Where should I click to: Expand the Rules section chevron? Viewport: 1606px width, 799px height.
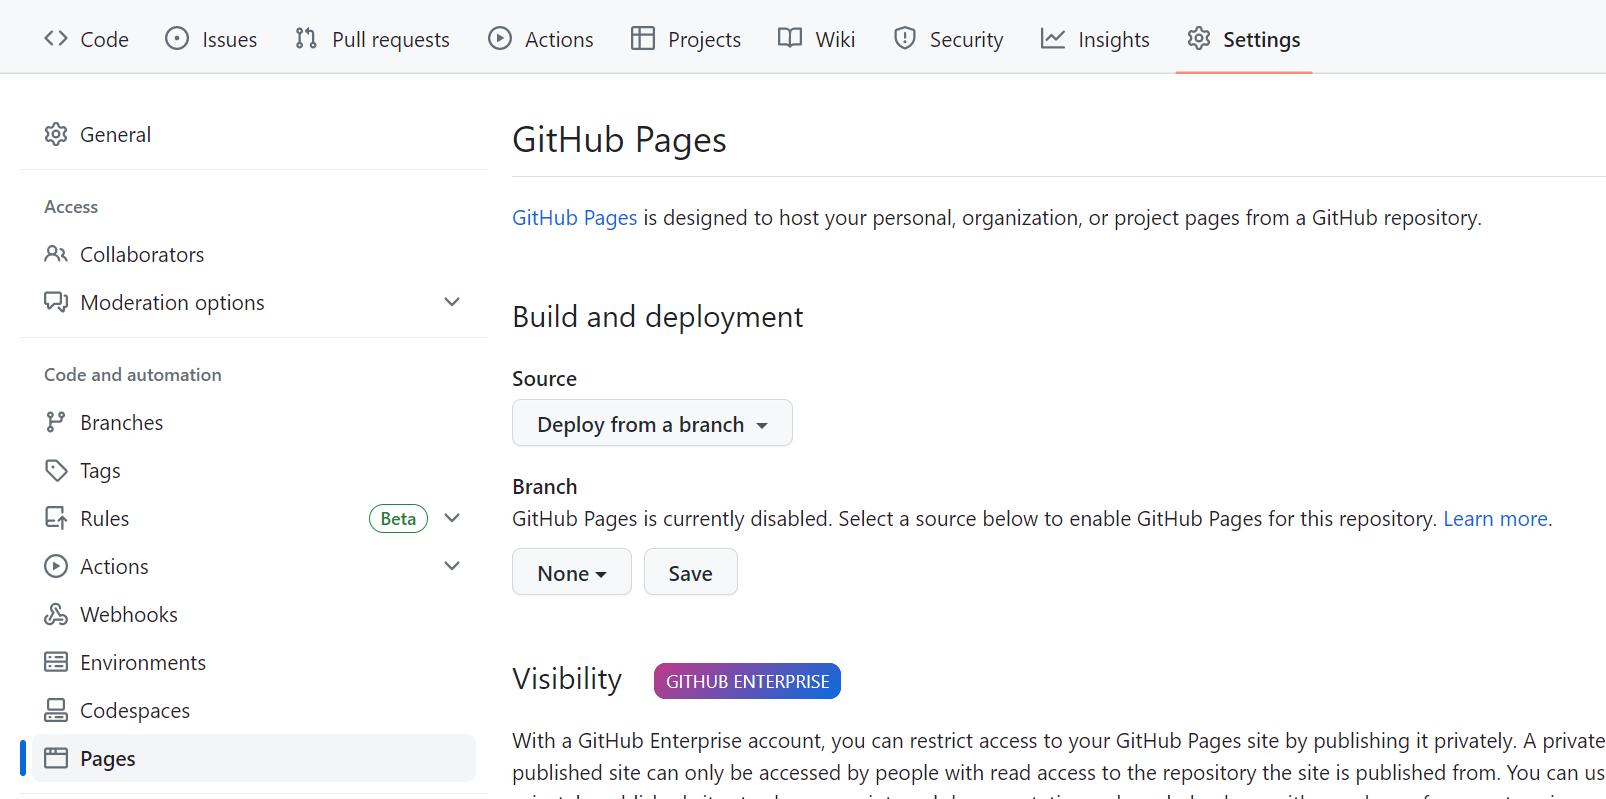(x=452, y=518)
